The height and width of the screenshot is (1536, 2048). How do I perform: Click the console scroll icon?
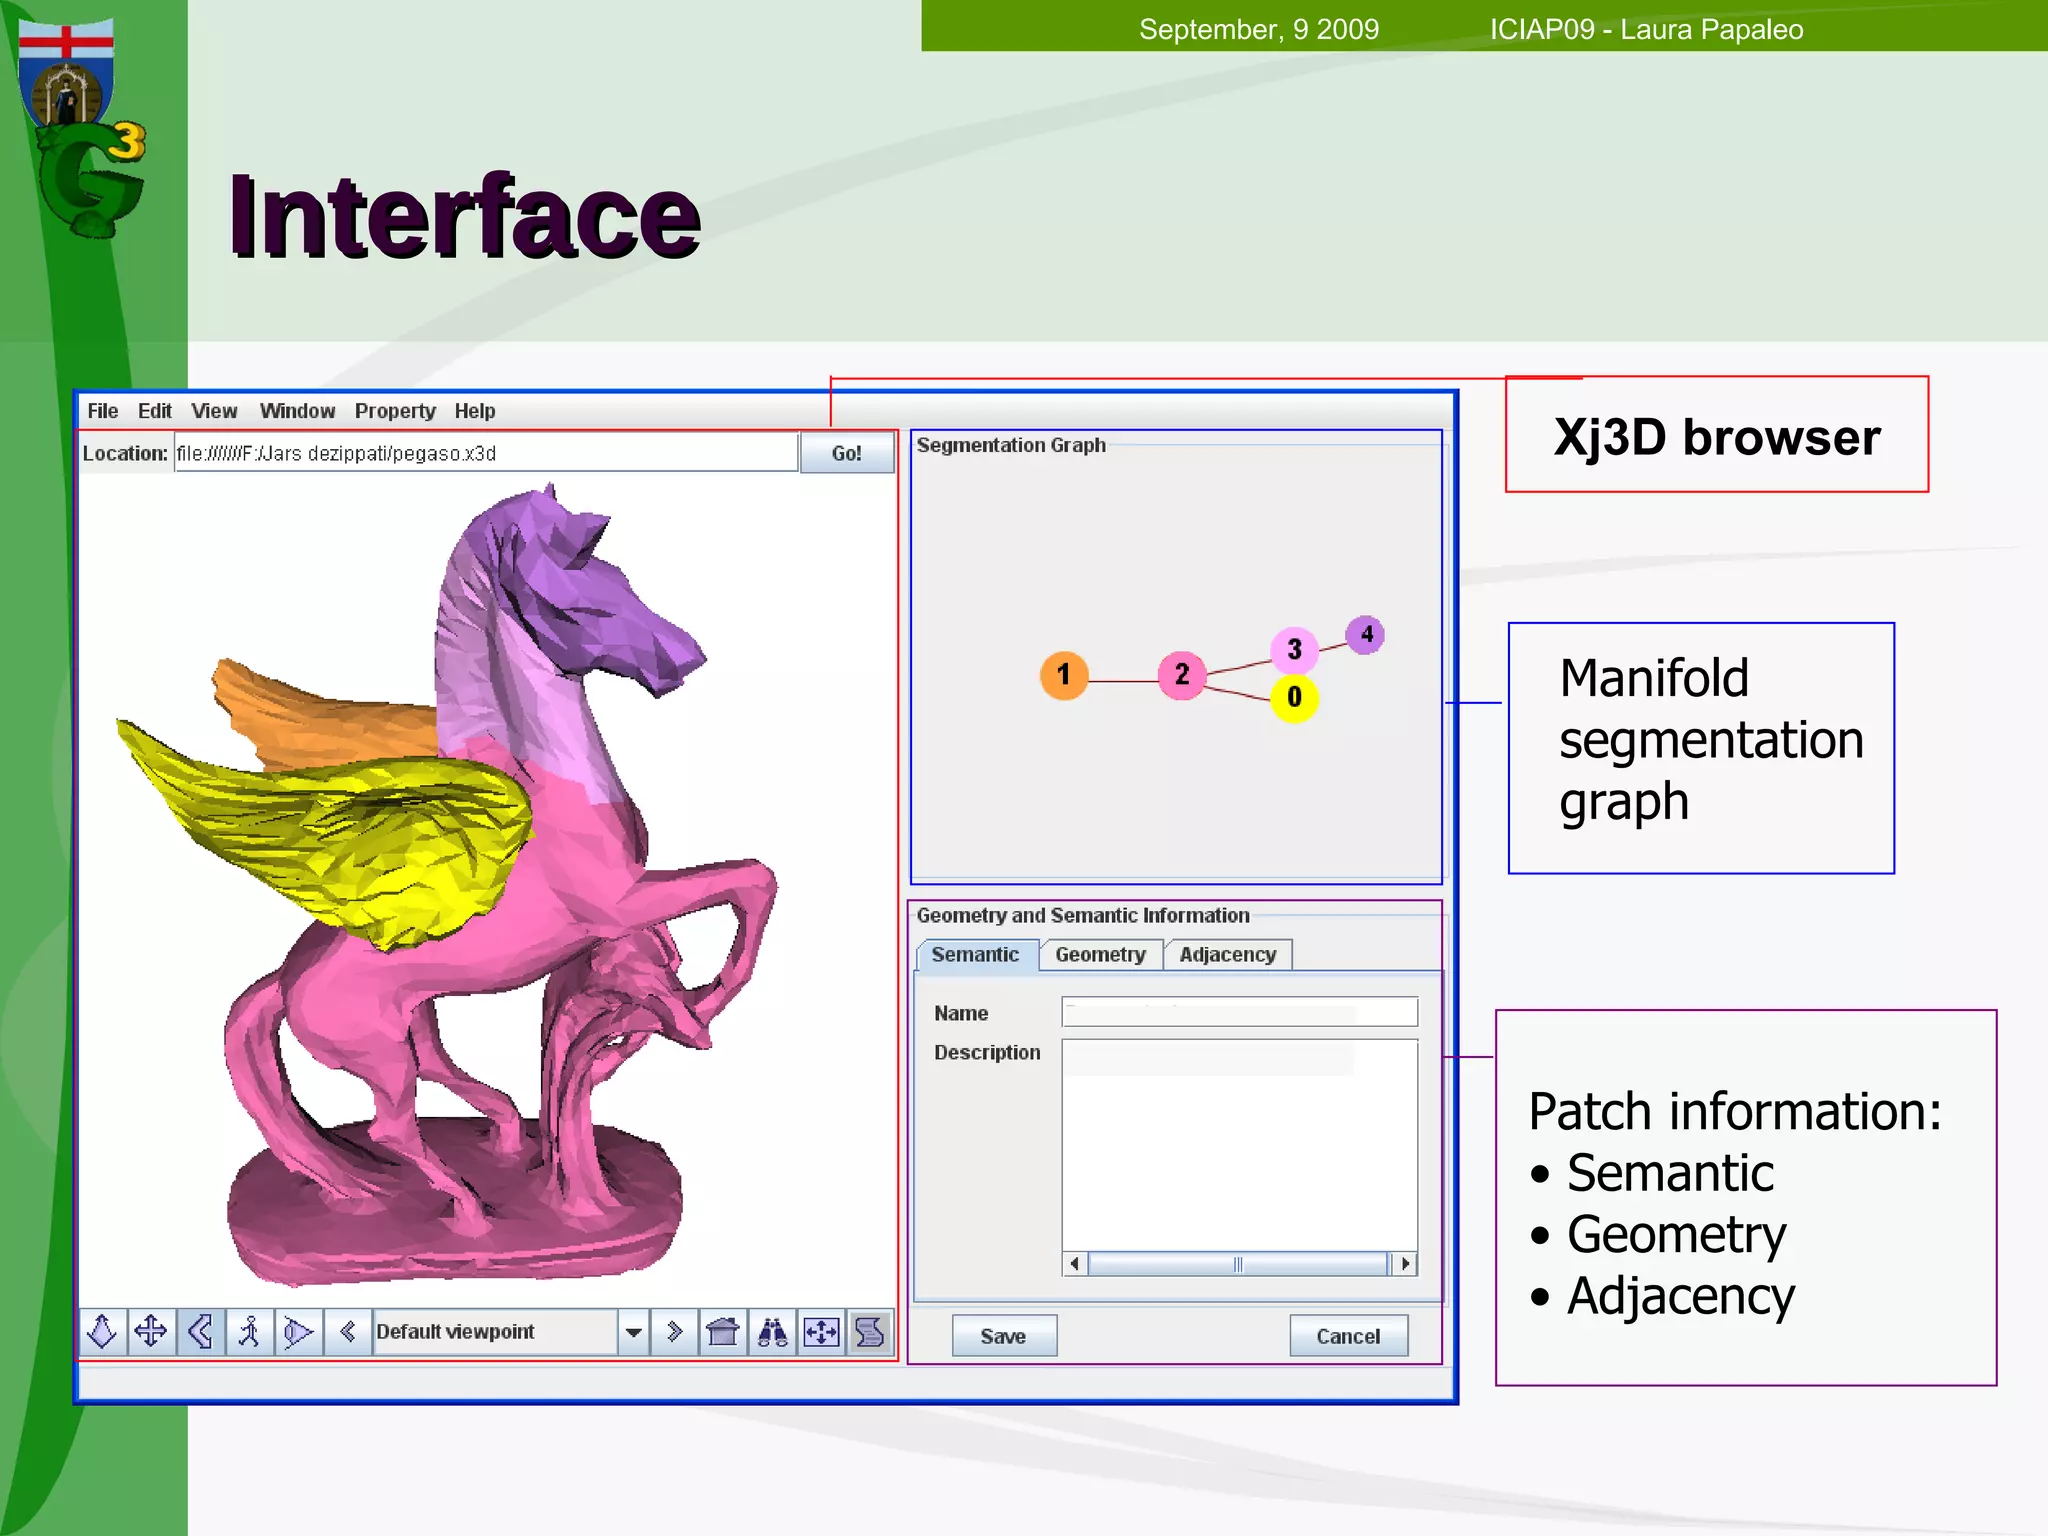point(870,1332)
